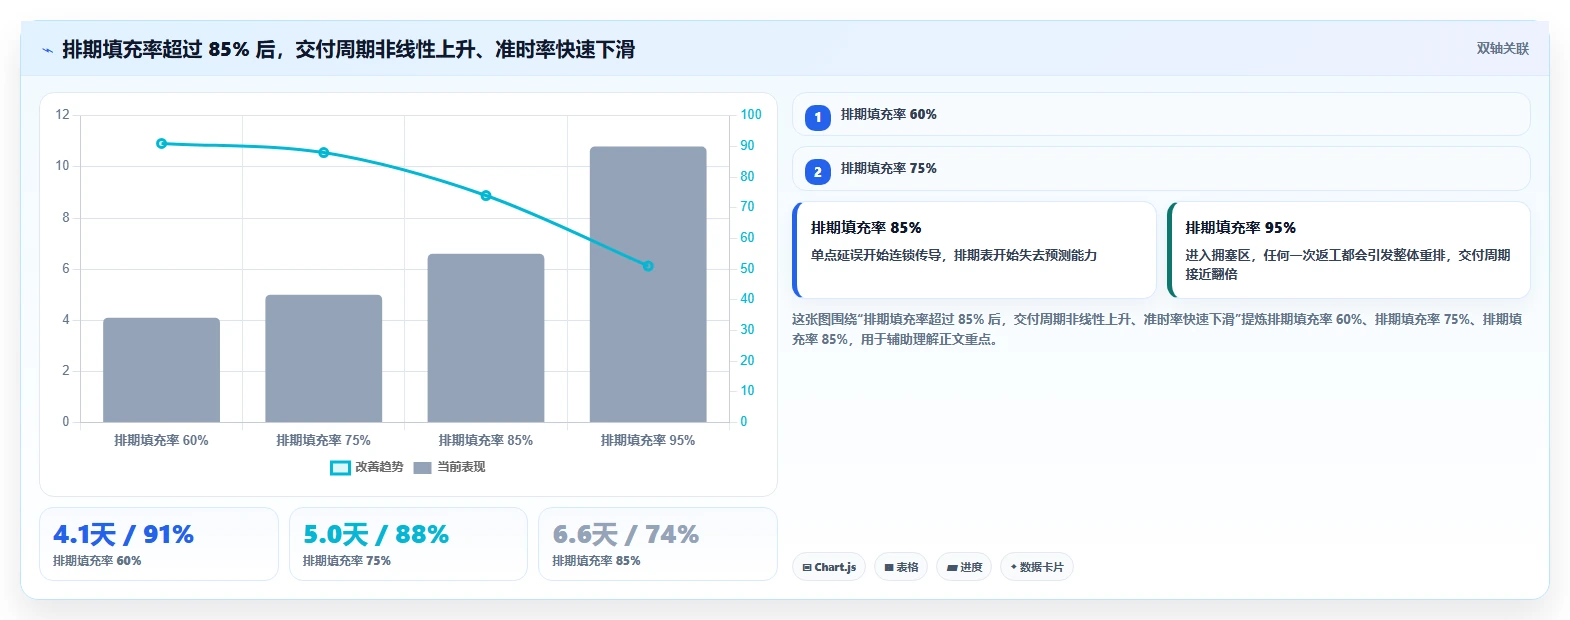Screen dimensions: 1570x620
Task: Click the line point above the 85% bar
Action: (486, 196)
